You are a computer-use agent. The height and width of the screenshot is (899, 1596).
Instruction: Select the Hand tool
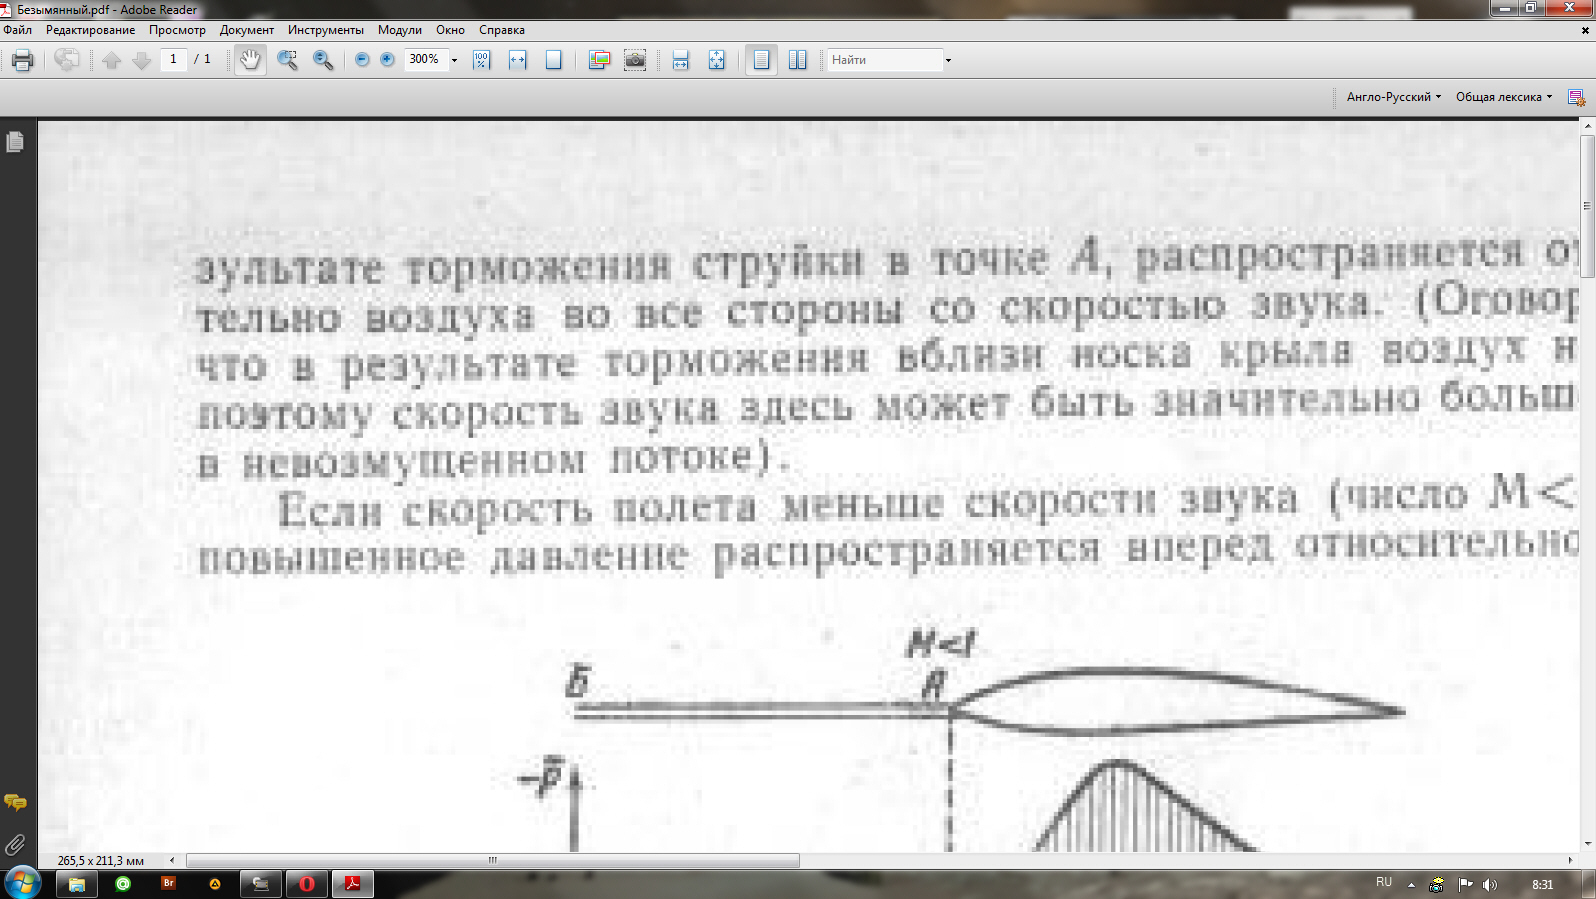tap(250, 60)
